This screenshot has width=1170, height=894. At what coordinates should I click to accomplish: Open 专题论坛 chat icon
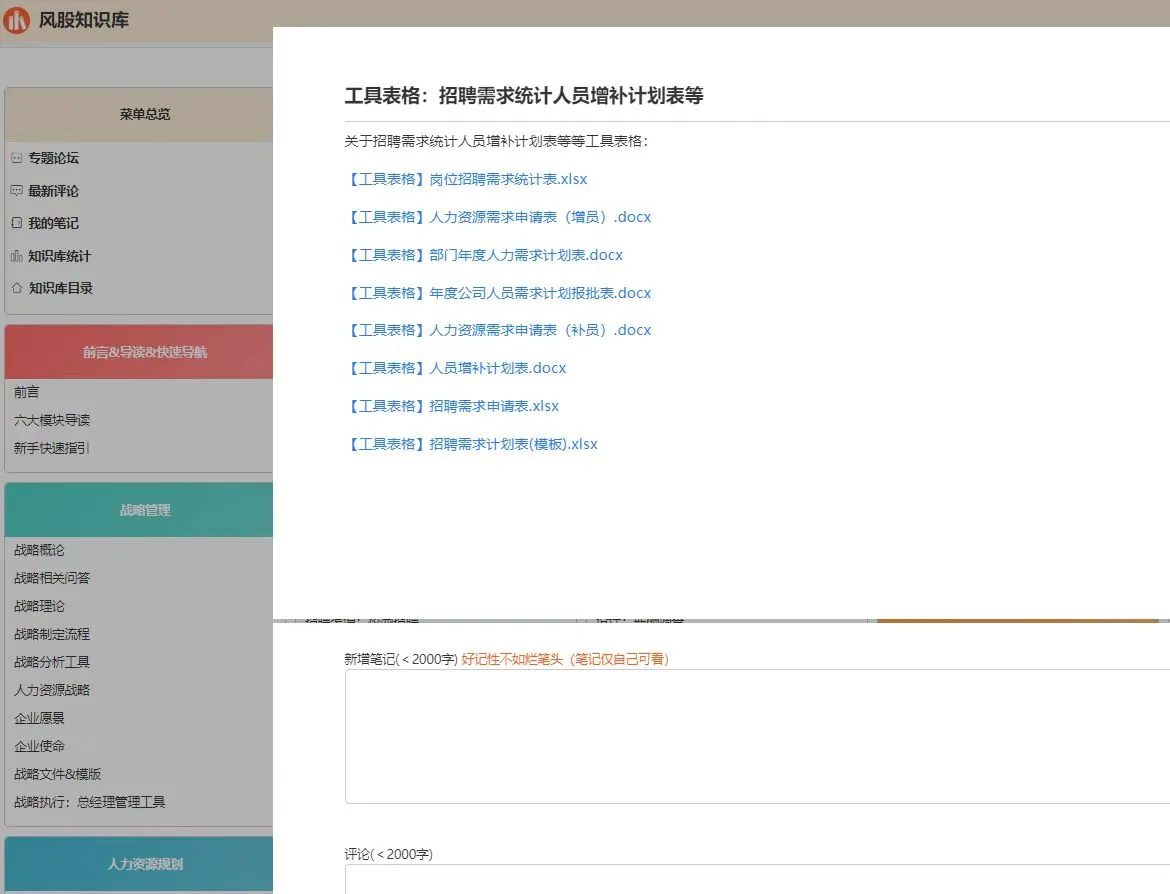point(16,158)
